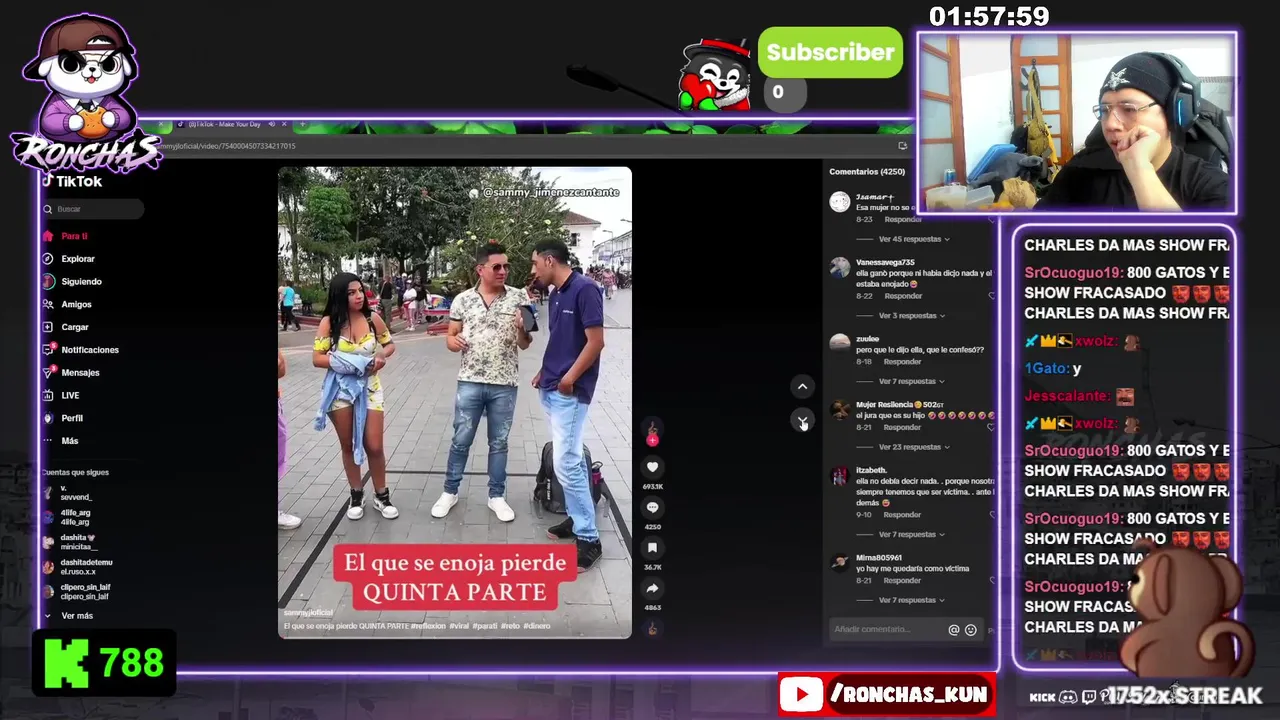Viewport: 1280px width, 720px height.
Task: Click the Mensajes paper-plane icon
Action: point(48,373)
